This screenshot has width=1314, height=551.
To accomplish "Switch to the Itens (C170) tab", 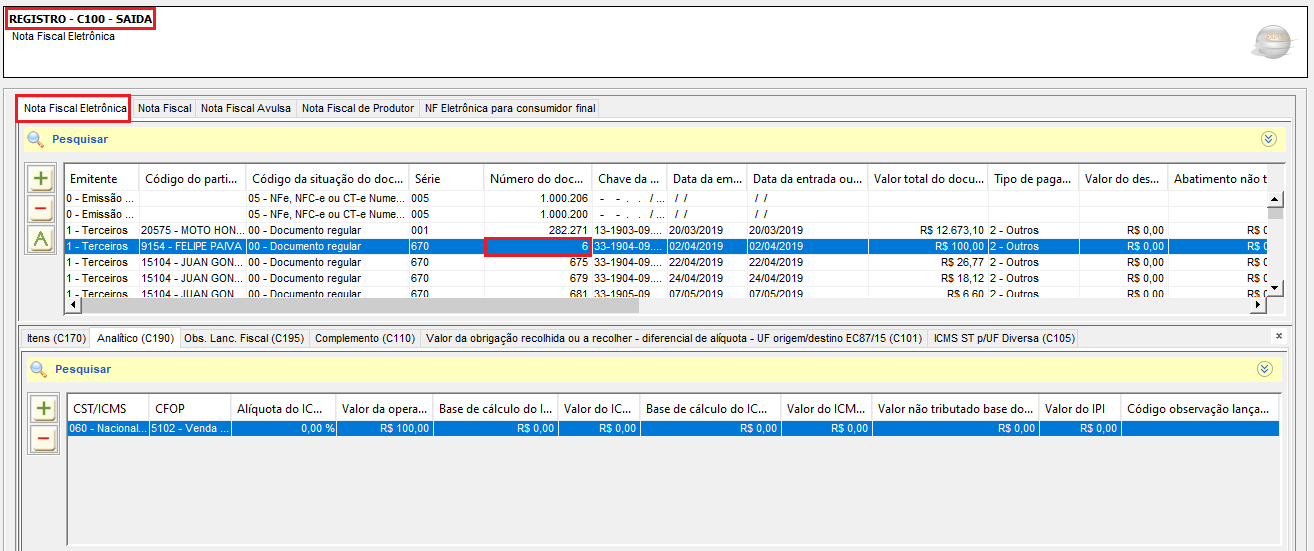I will click(56, 338).
